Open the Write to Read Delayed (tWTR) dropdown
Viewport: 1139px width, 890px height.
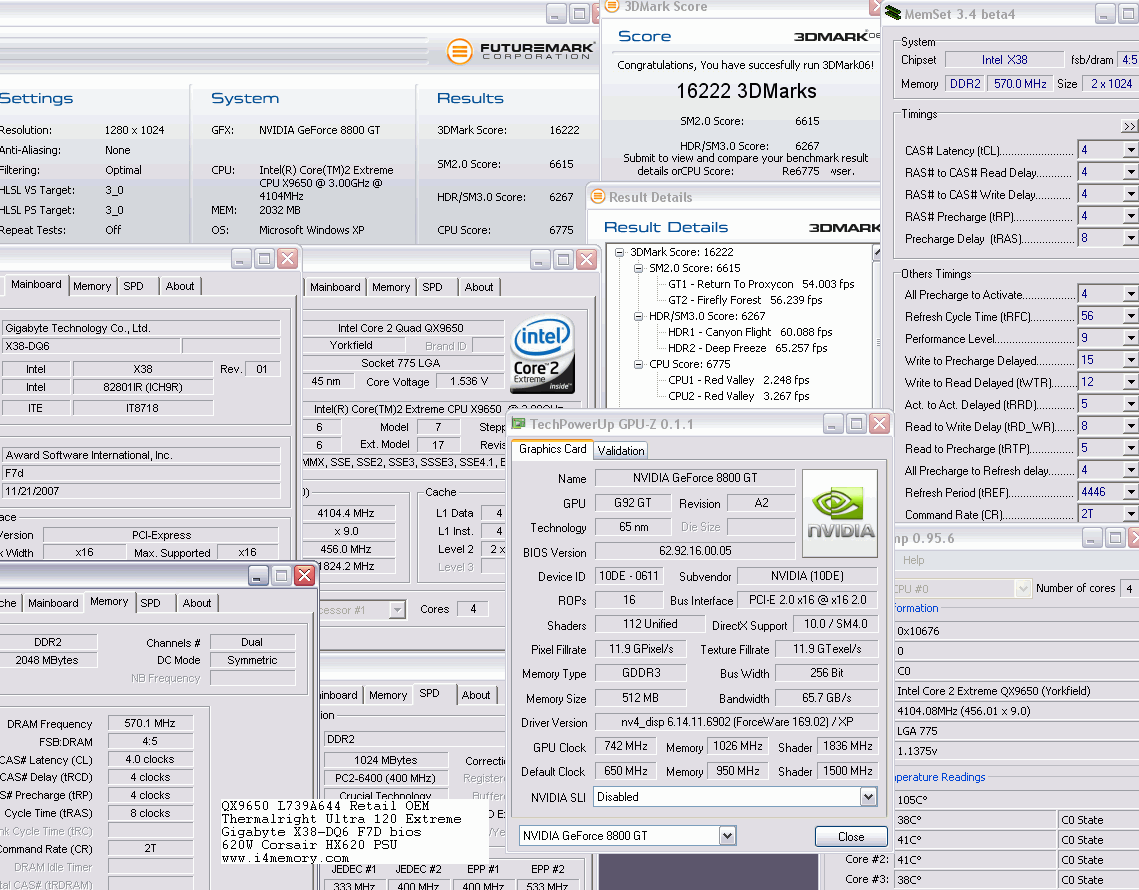pos(1130,382)
